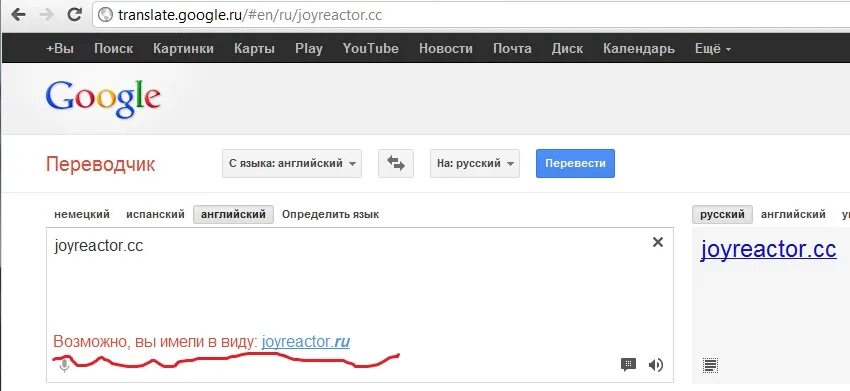Open the target language dropdown 'На: русский'
Screen dimensions: 850x391
475,163
